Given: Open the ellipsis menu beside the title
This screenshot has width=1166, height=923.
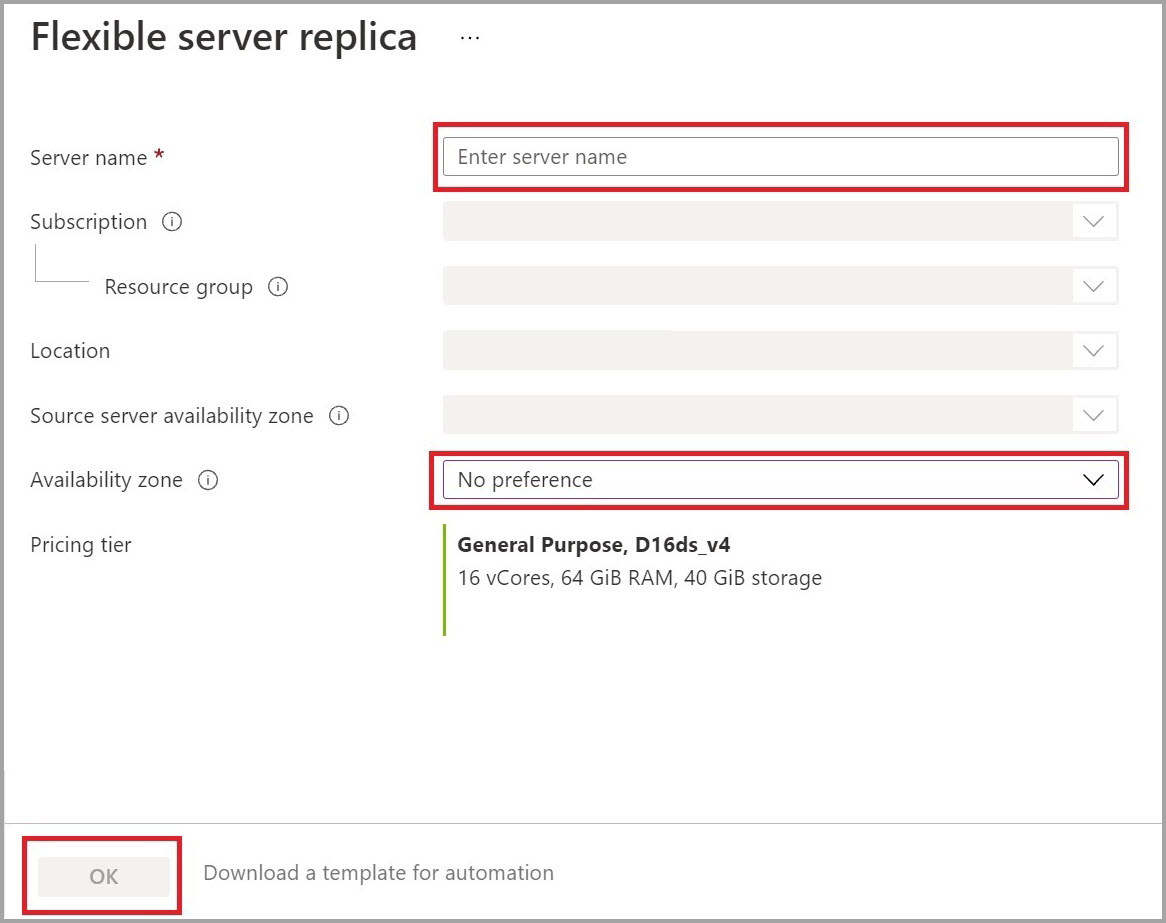Looking at the screenshot, I should 469,35.
